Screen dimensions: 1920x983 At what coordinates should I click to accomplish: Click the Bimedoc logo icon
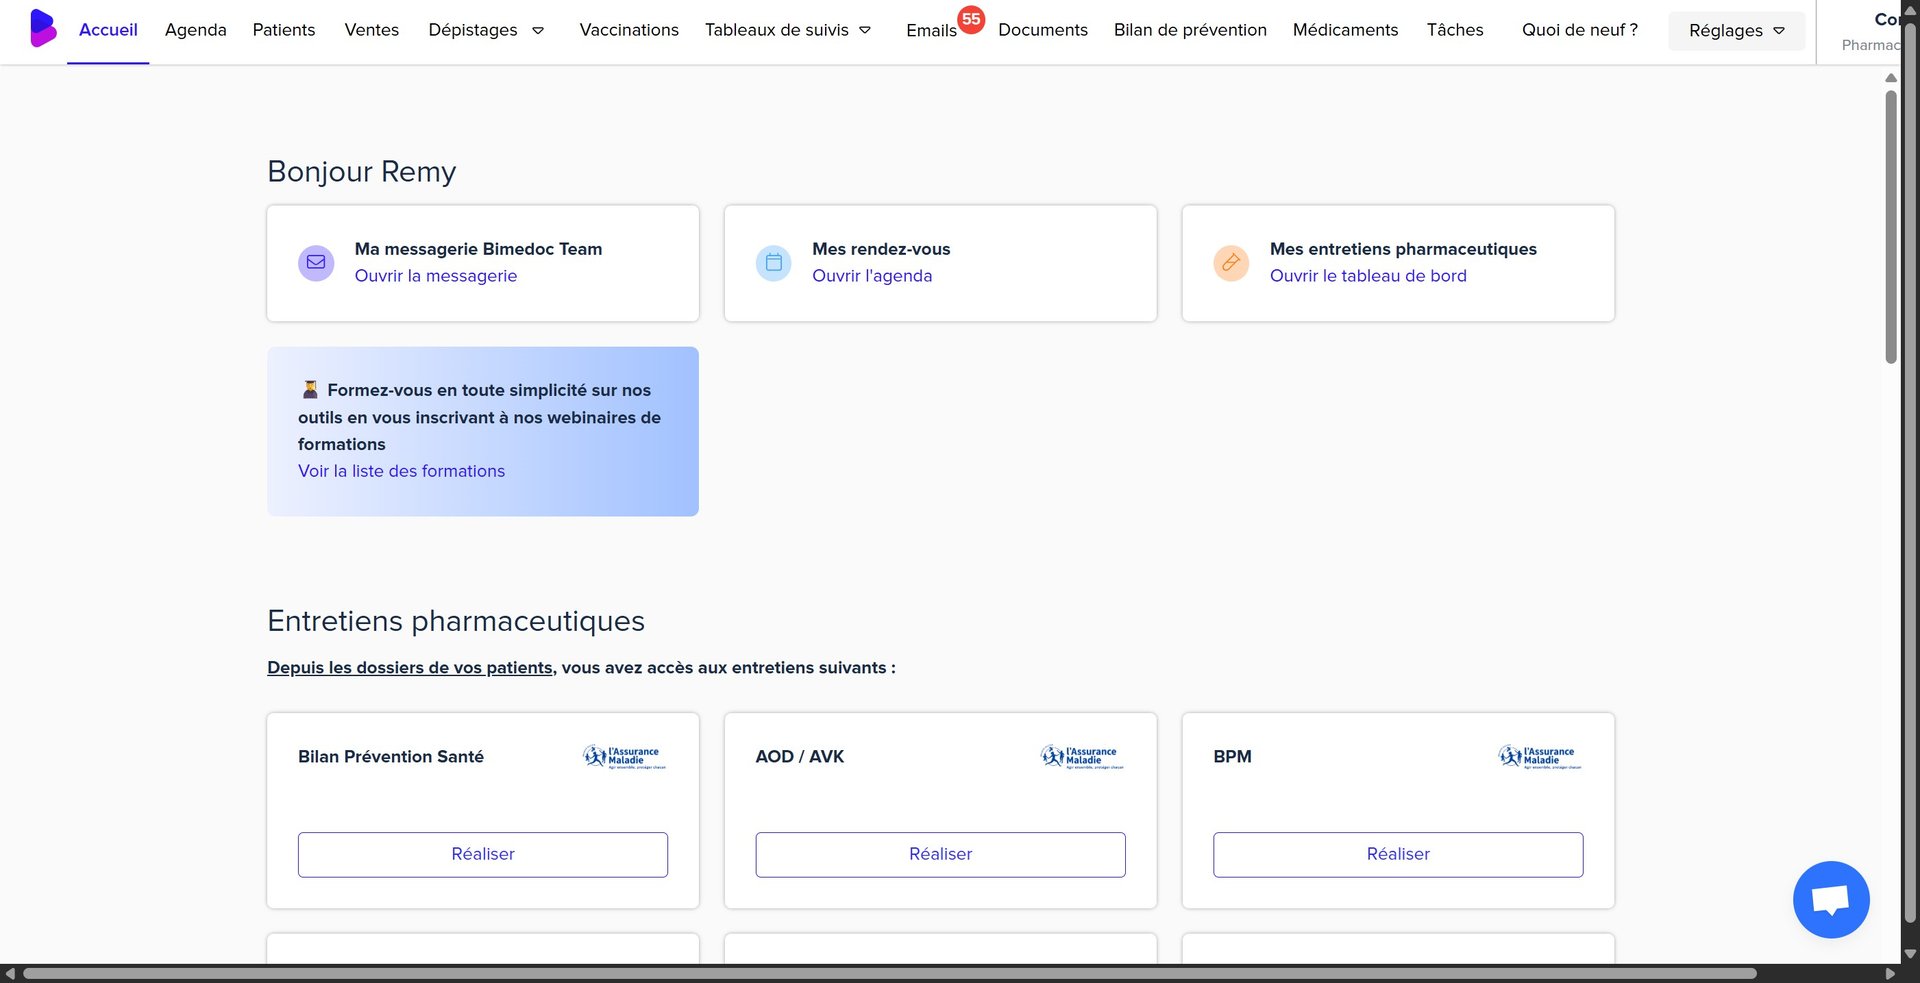(42, 29)
